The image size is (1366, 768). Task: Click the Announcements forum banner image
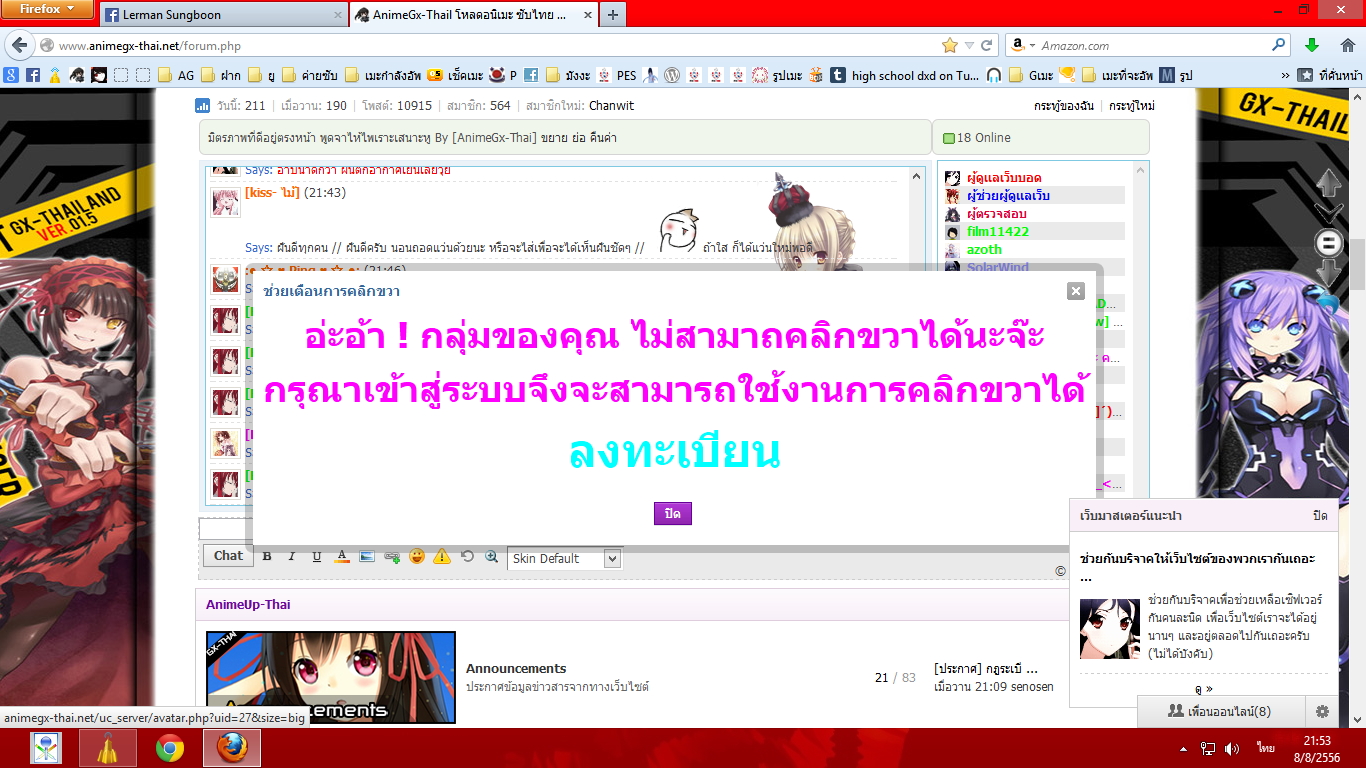point(331,677)
